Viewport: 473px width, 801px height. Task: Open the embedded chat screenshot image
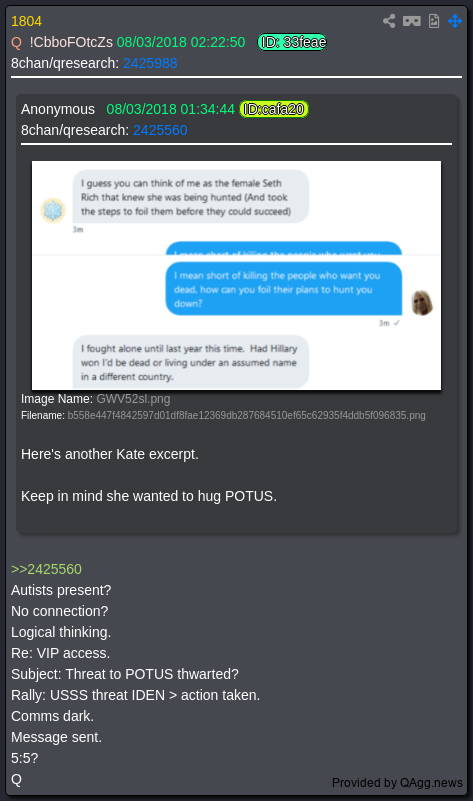pos(236,275)
